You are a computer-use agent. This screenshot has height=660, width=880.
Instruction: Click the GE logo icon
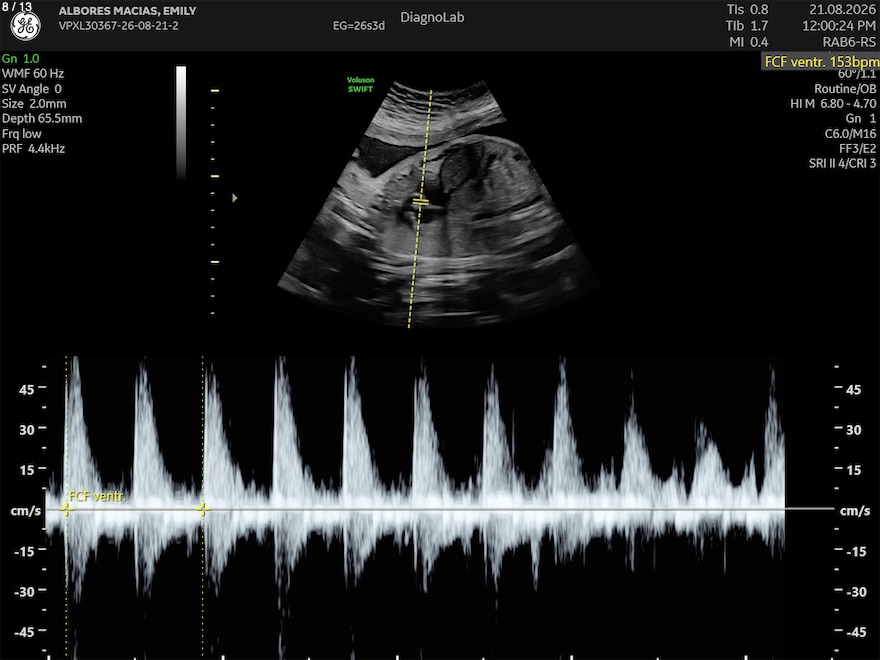coord(25,26)
